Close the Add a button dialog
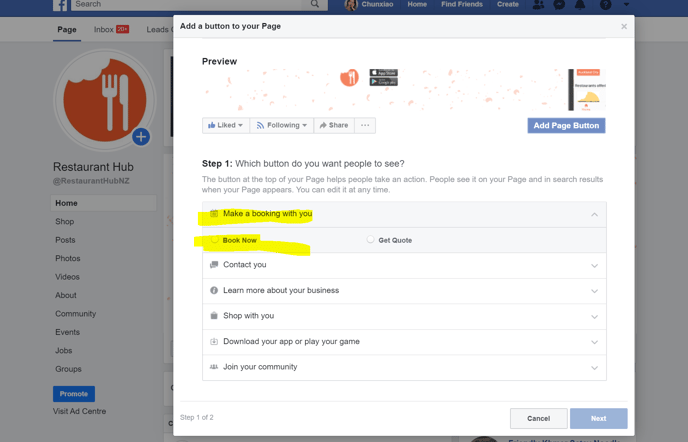The image size is (688, 442). 624,27
